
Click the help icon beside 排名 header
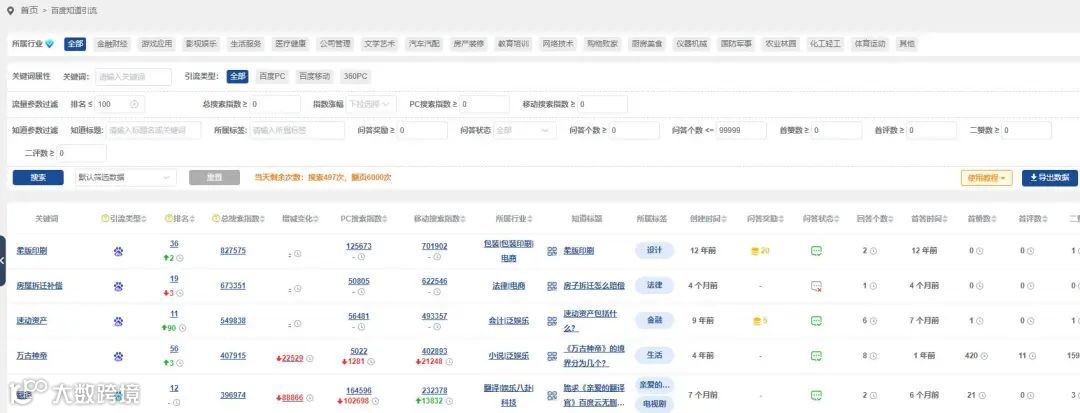168,219
